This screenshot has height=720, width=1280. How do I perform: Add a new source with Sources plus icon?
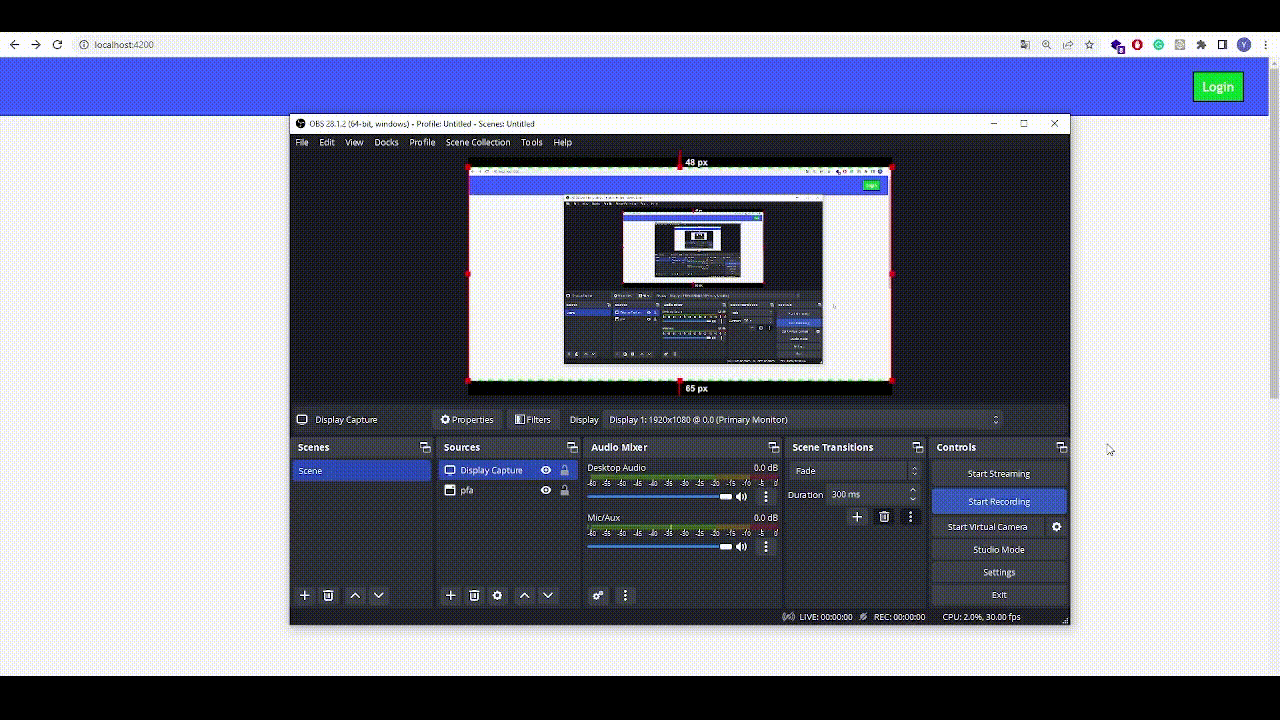point(451,595)
